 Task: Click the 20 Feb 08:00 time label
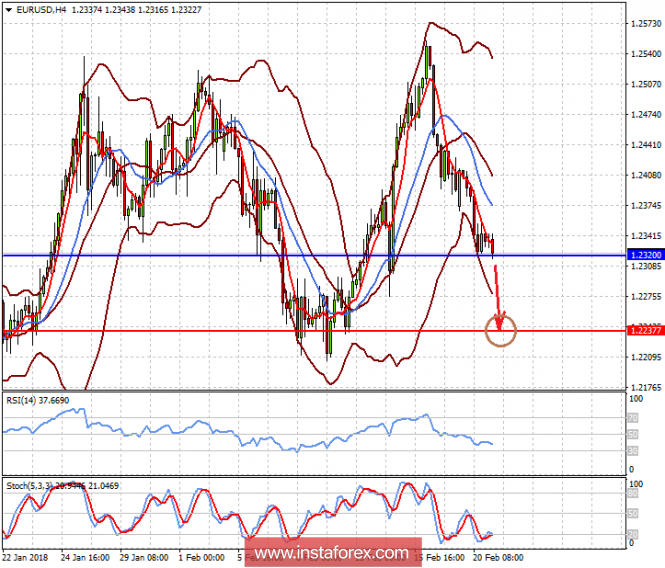pyautogui.click(x=498, y=557)
